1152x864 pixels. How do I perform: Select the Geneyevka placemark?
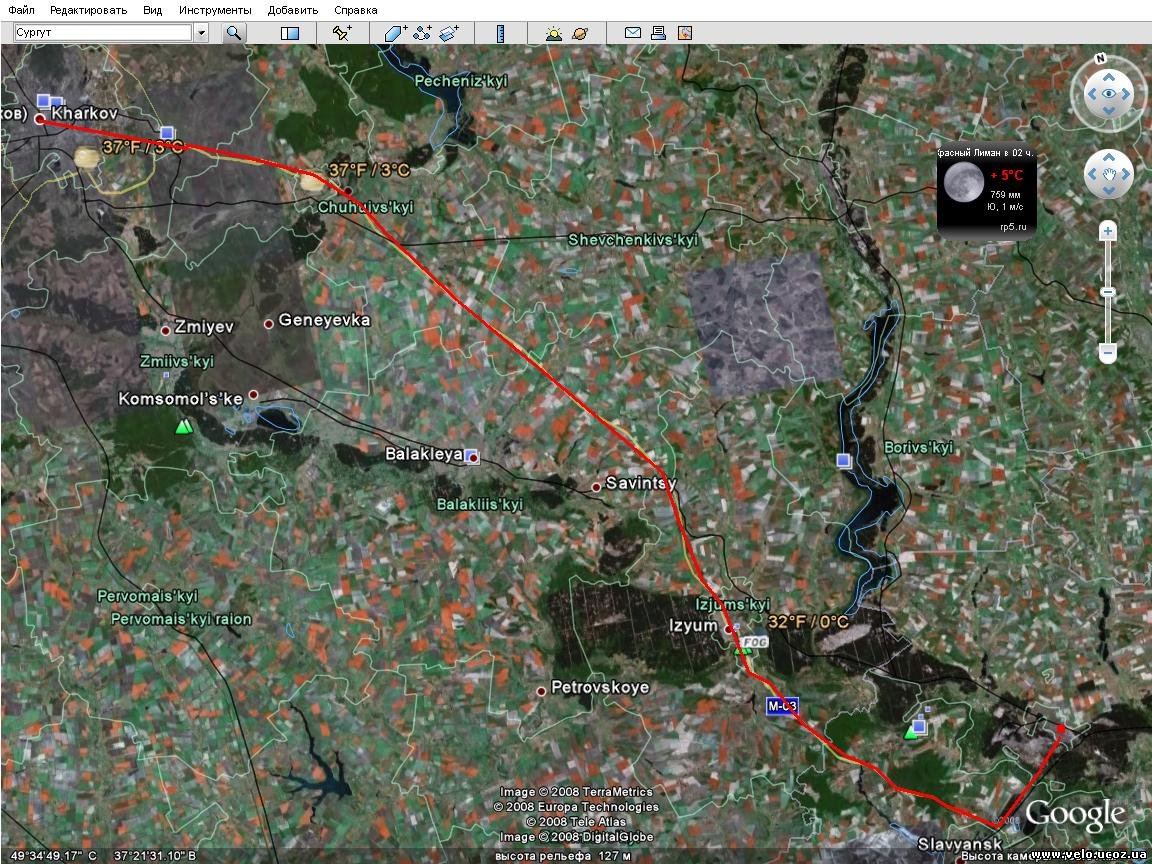click(269, 323)
